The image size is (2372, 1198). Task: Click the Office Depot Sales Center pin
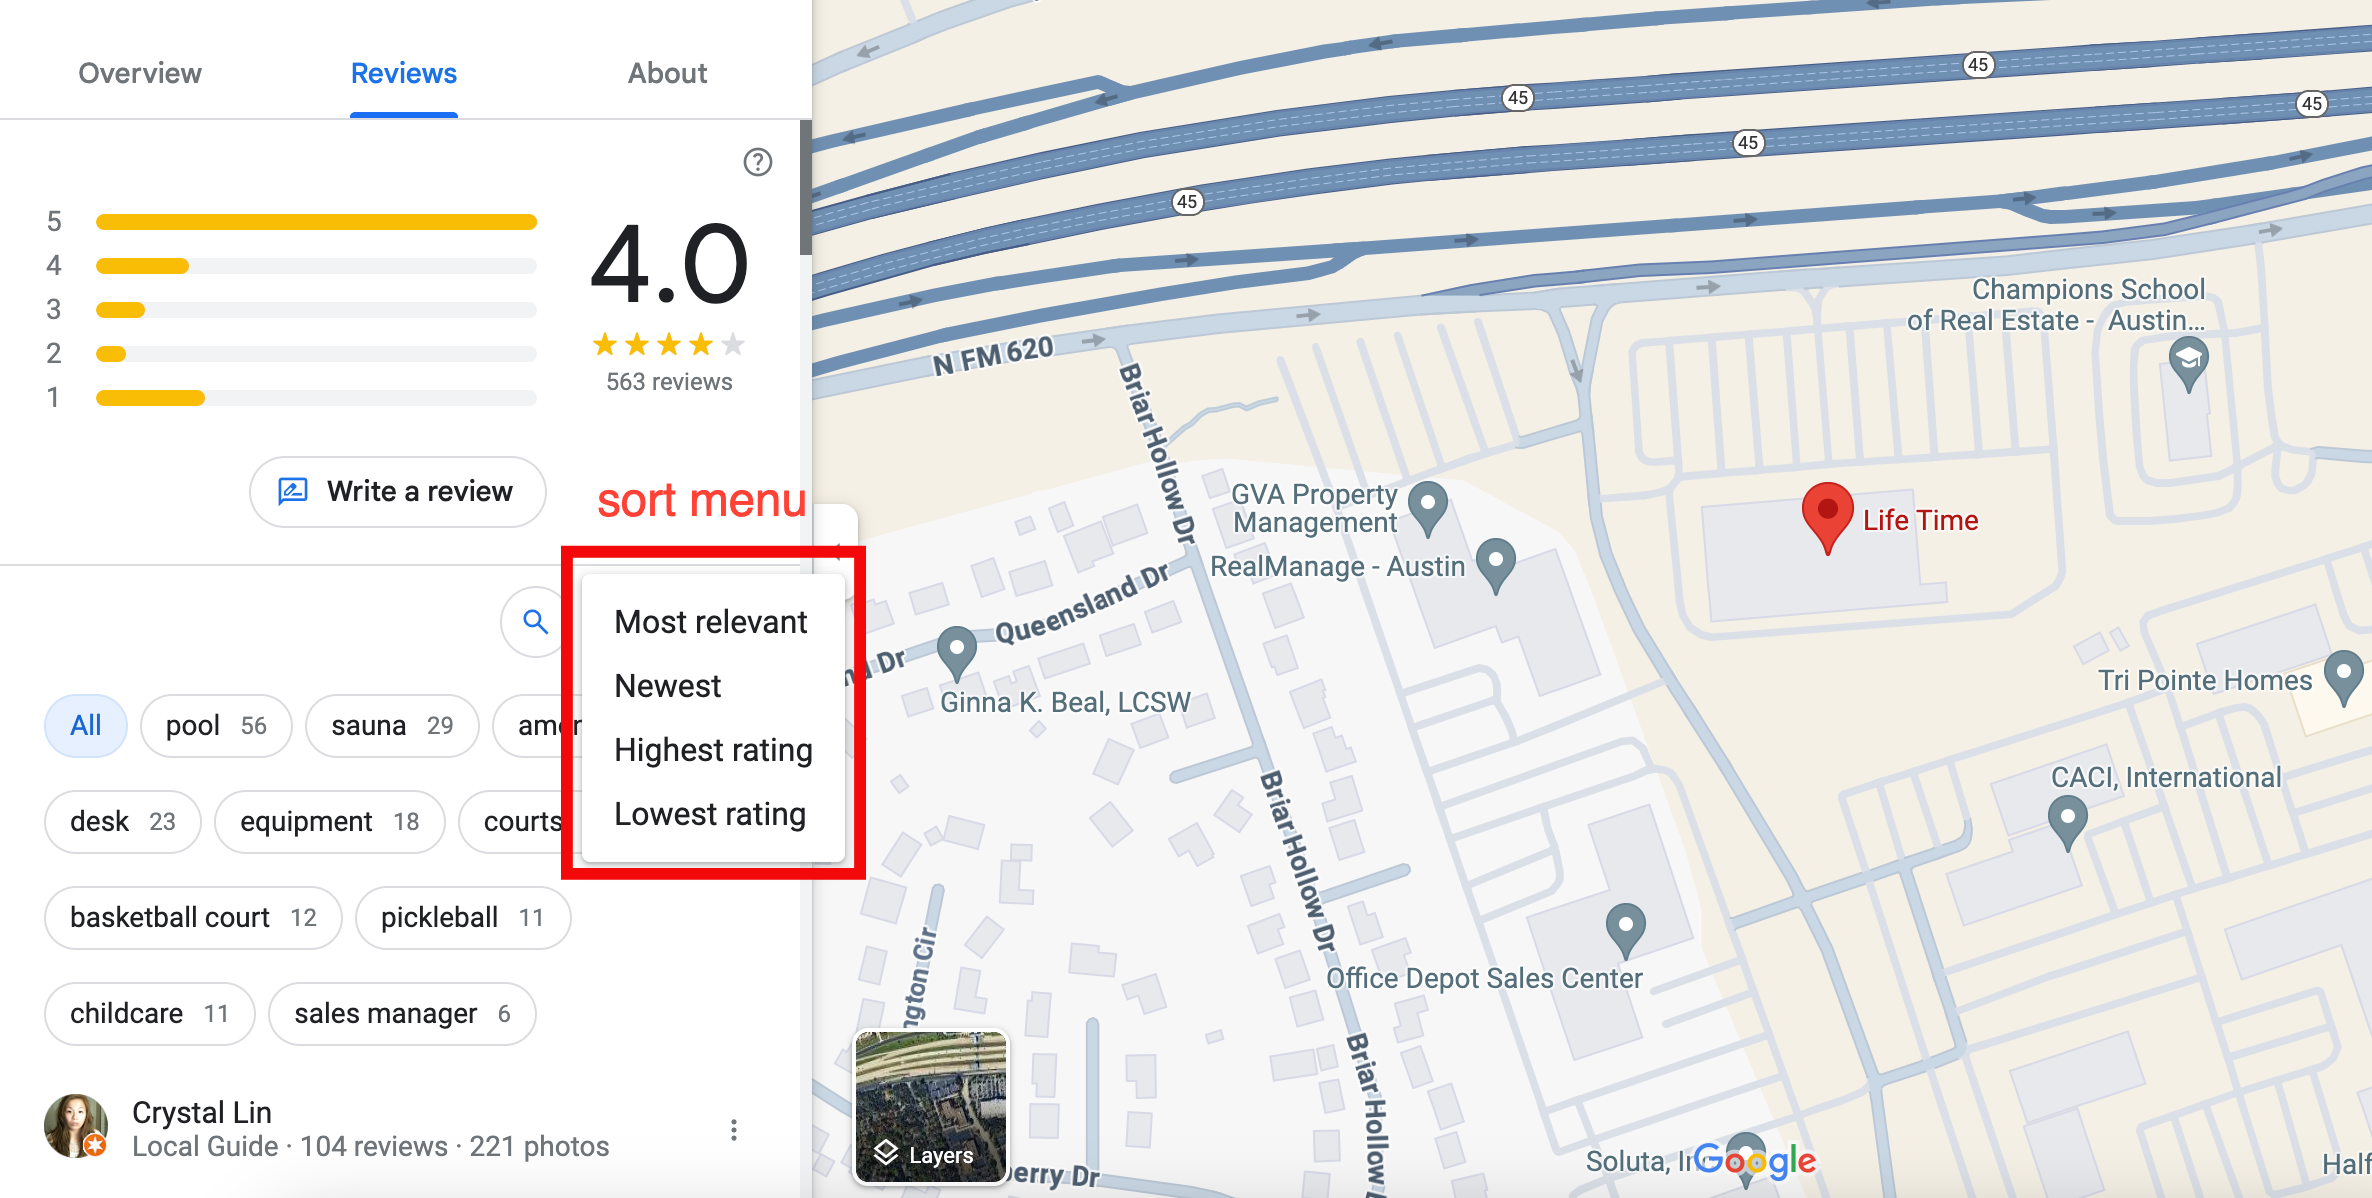click(x=1625, y=925)
